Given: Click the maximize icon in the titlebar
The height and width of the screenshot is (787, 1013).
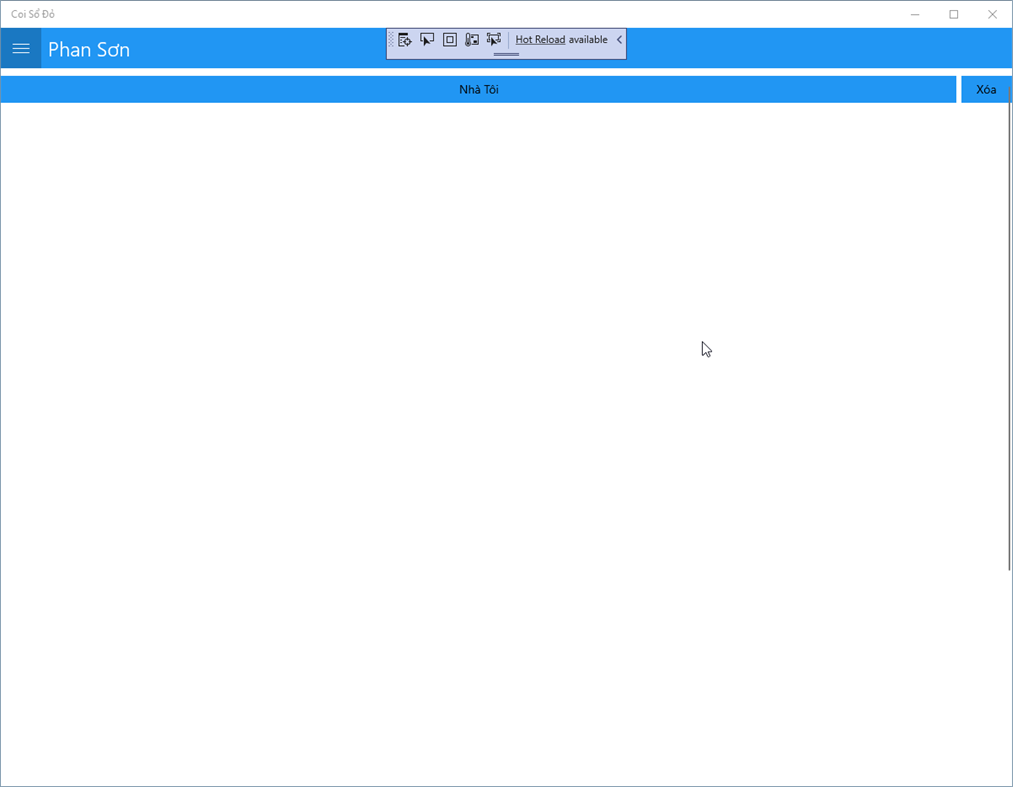Looking at the screenshot, I should point(953,14).
